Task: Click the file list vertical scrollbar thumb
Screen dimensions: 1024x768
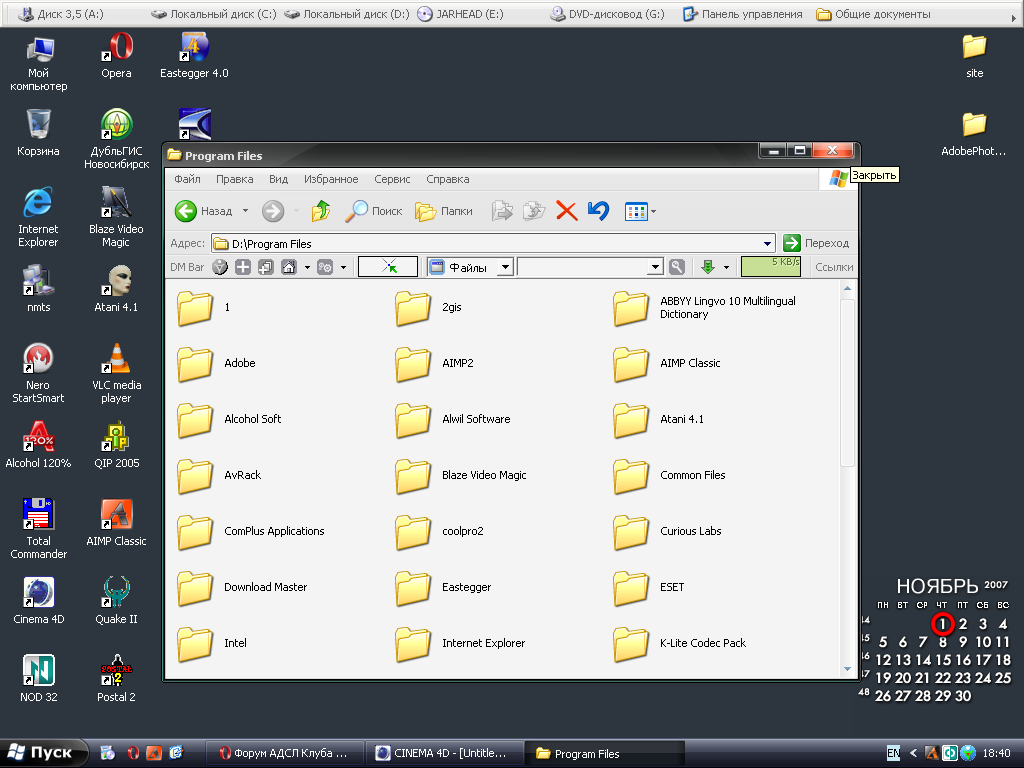Action: [847, 383]
